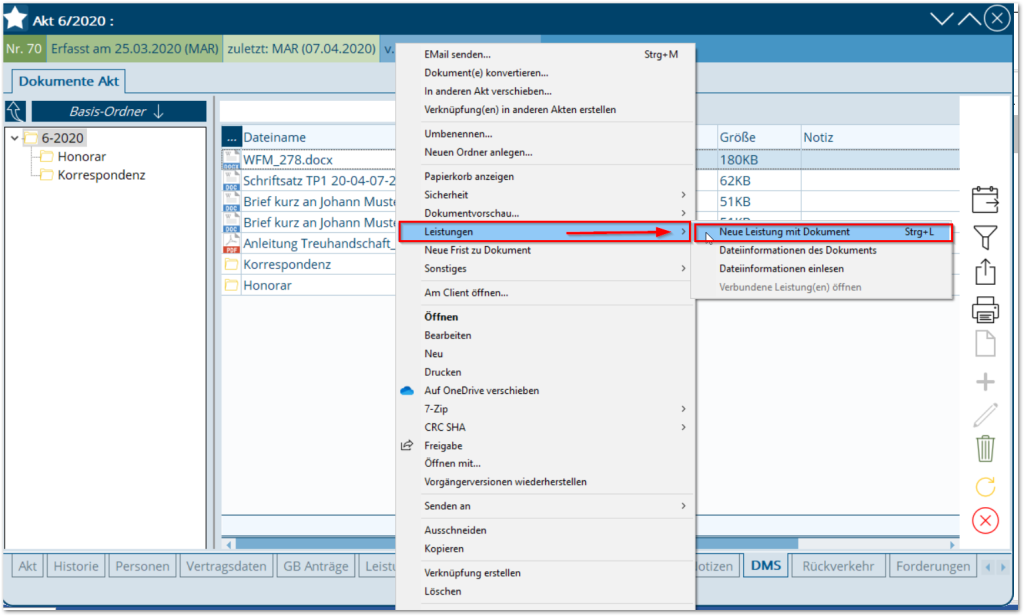Click the share/export icon in right toolbar
The image size is (1024, 616).
pos(986,272)
